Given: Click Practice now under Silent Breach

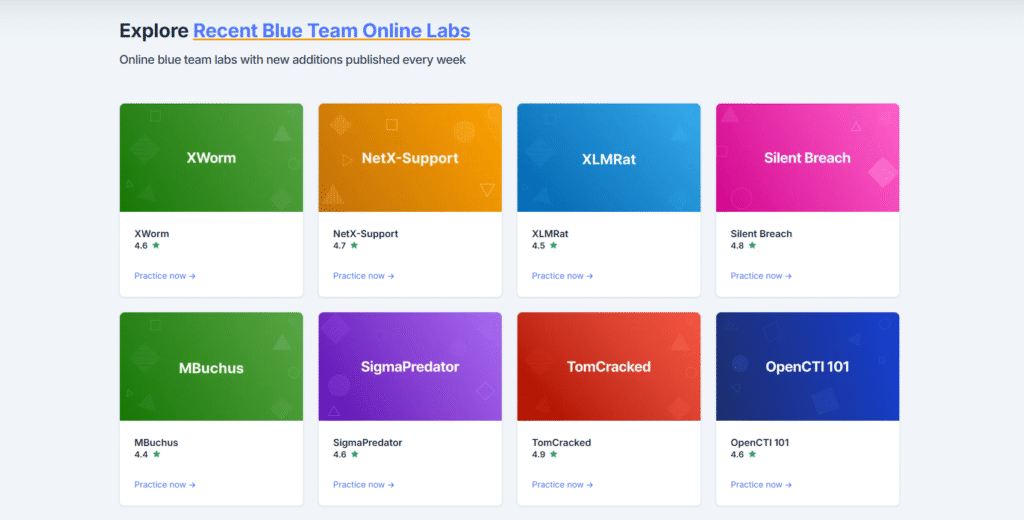Looking at the screenshot, I should coord(761,276).
